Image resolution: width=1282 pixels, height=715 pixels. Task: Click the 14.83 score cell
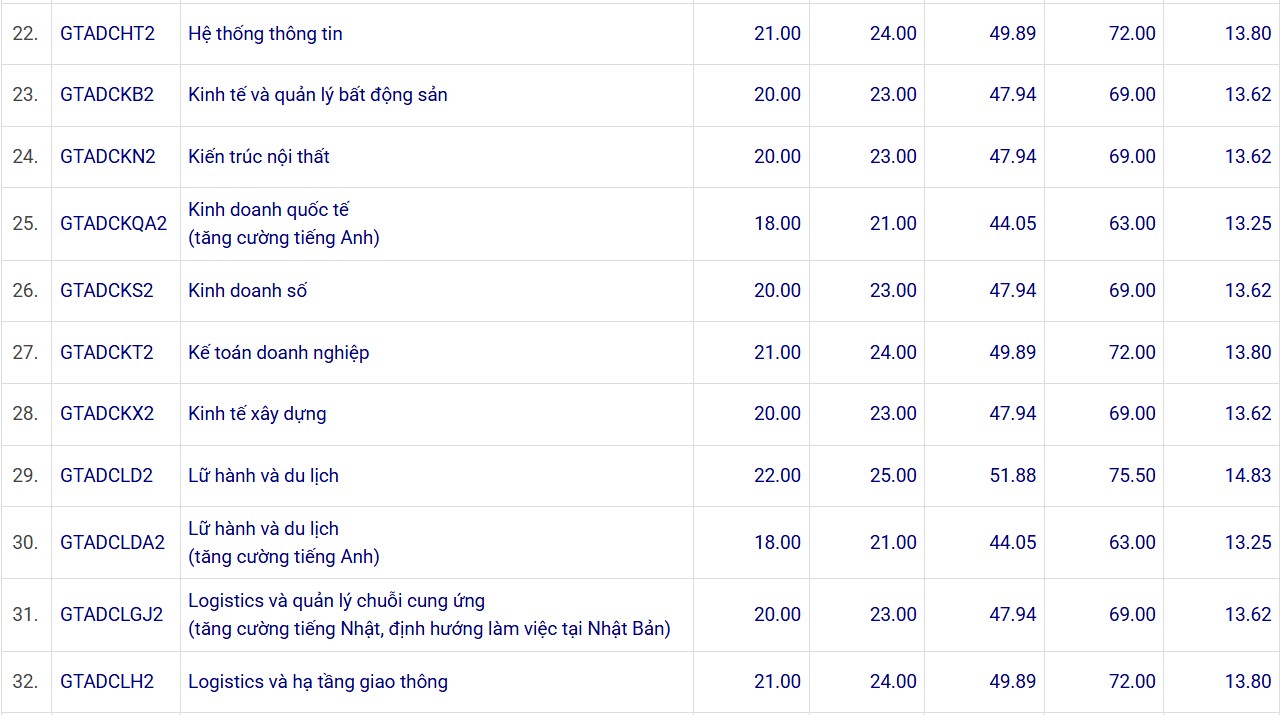[x=1248, y=476]
